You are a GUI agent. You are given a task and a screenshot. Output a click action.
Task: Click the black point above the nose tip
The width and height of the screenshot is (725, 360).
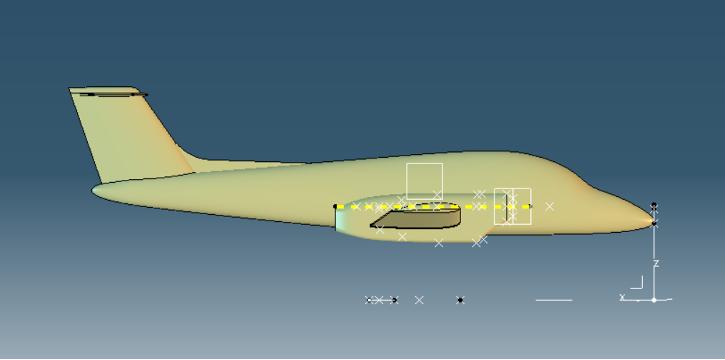654,205
